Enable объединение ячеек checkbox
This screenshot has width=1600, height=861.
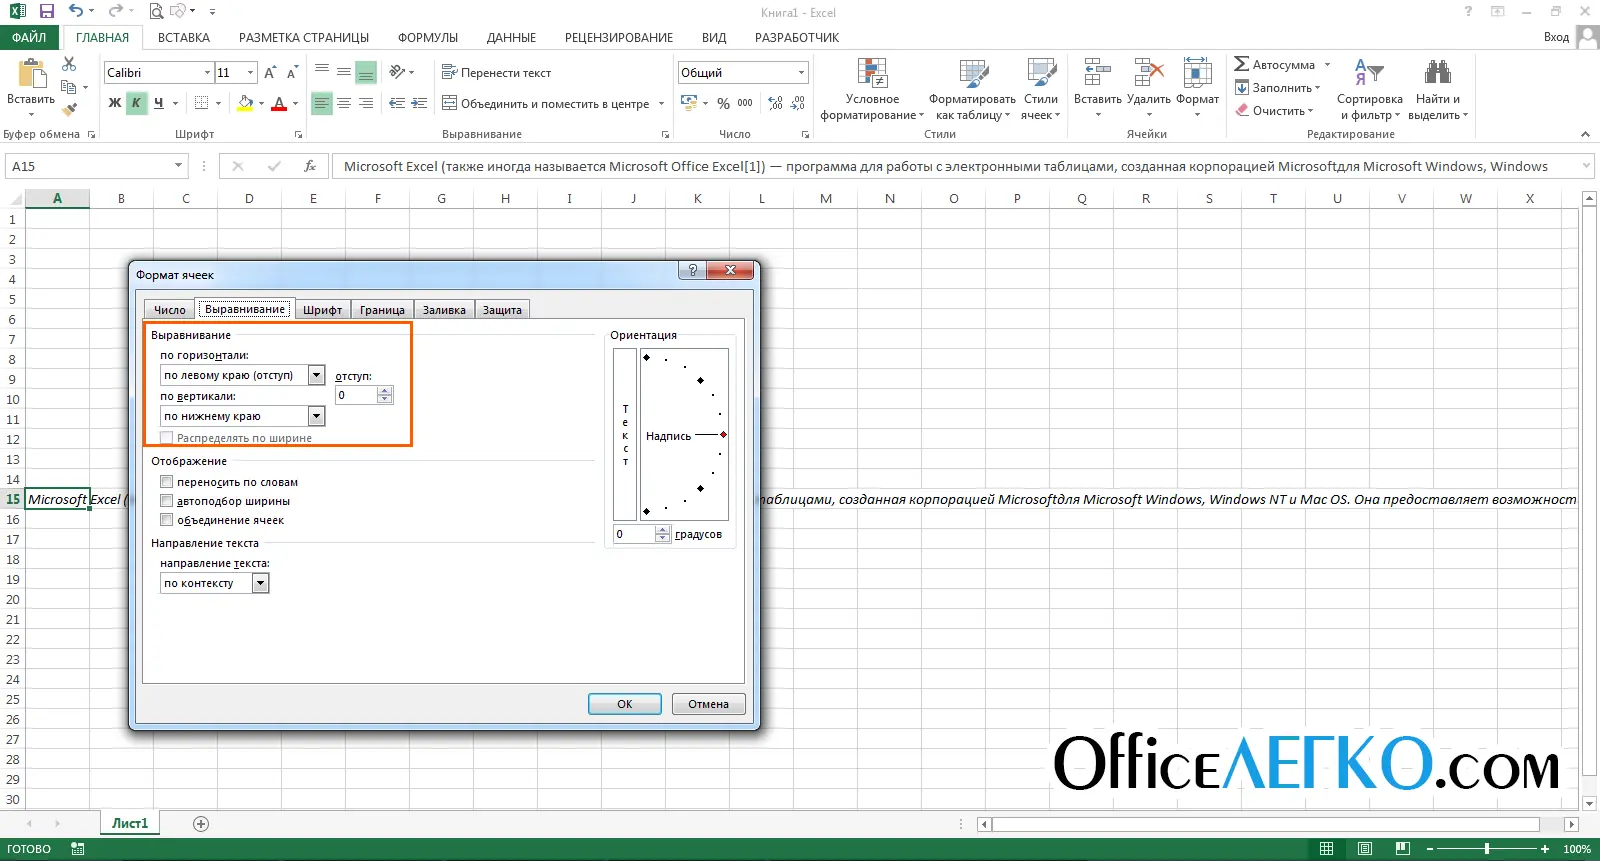point(167,520)
